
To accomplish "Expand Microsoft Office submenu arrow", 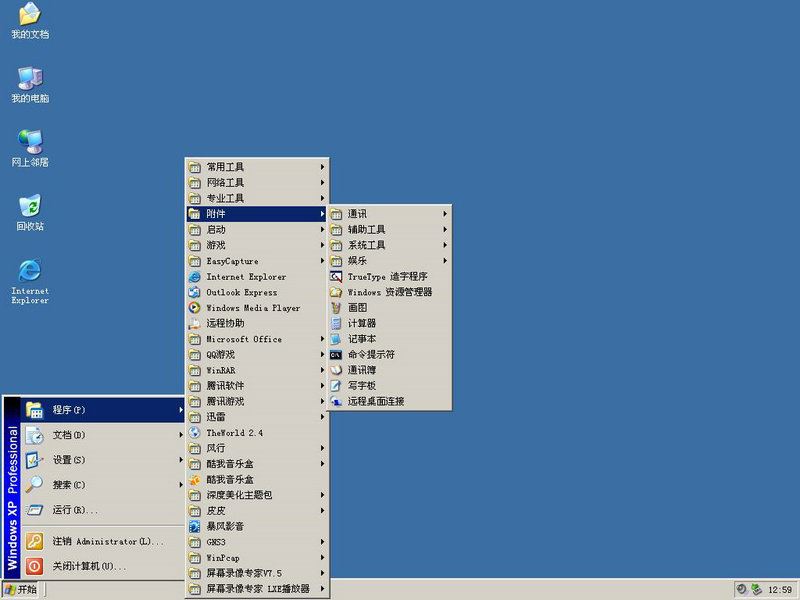I will (322, 339).
